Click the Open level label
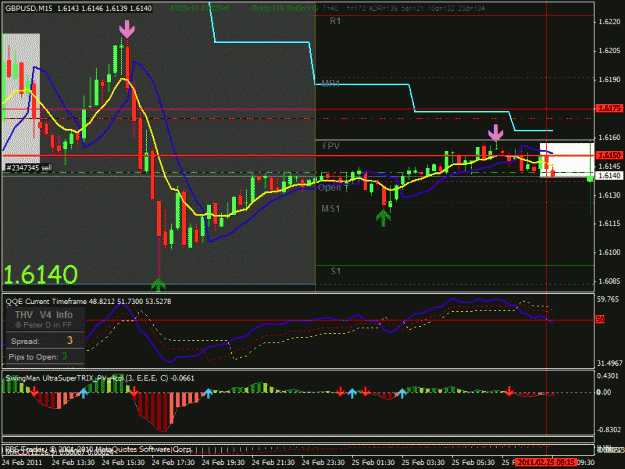The width and height of the screenshot is (625, 469). tap(330, 188)
